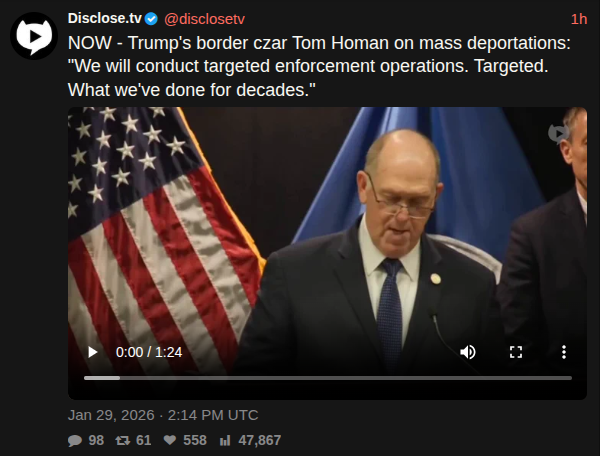This screenshot has width=600, height=456.
Task: Open the 1h relative timestamp link
Action: (579, 19)
